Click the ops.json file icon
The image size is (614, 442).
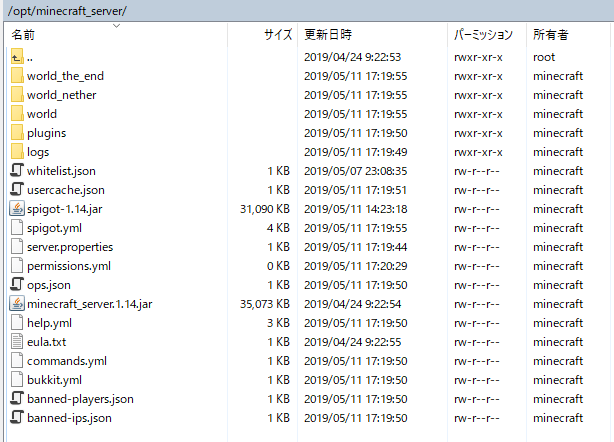point(16,285)
